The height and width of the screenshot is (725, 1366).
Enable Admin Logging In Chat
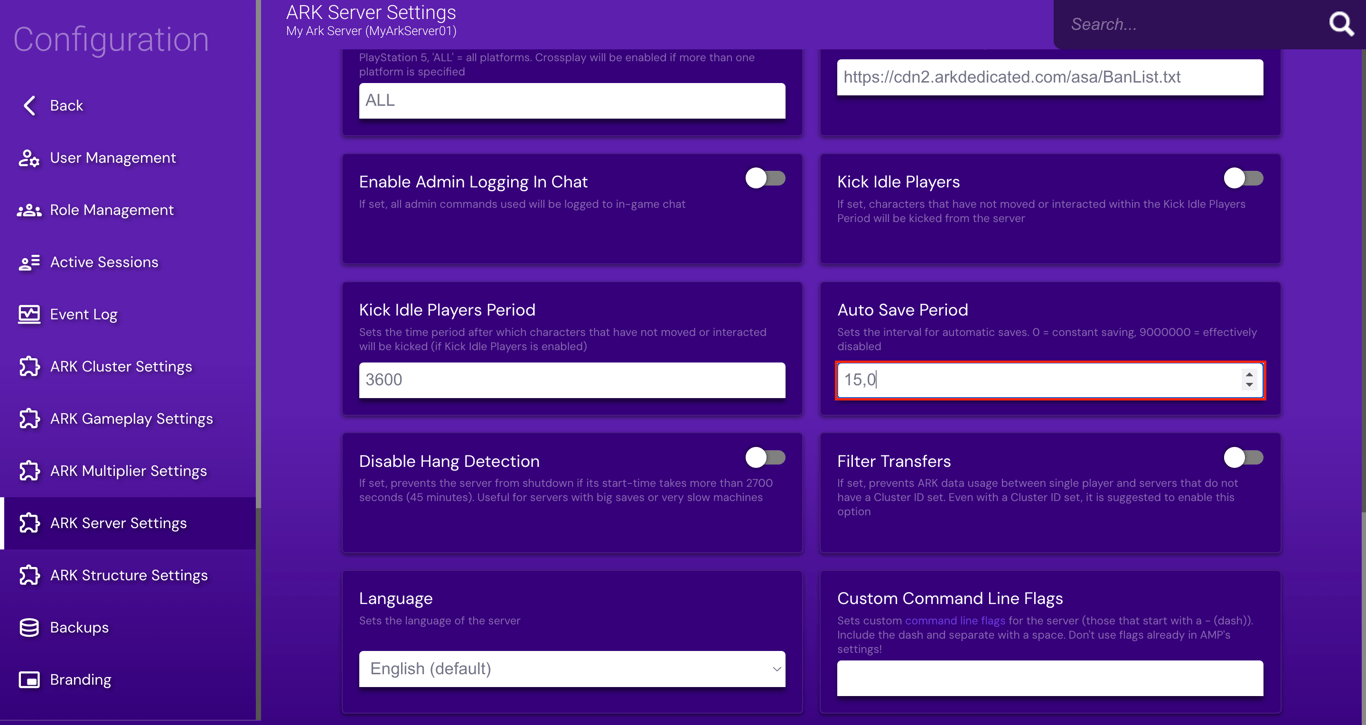point(765,178)
